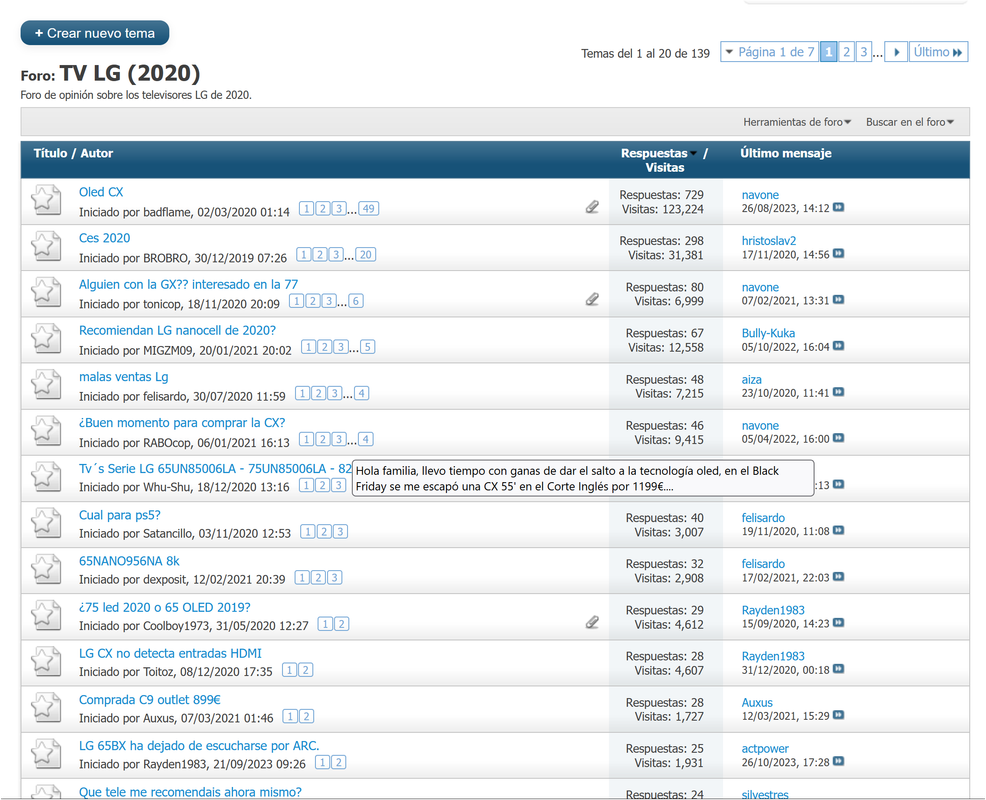Go to last post icon for Oled CX
This screenshot has width=986, height=800.
tap(838, 207)
